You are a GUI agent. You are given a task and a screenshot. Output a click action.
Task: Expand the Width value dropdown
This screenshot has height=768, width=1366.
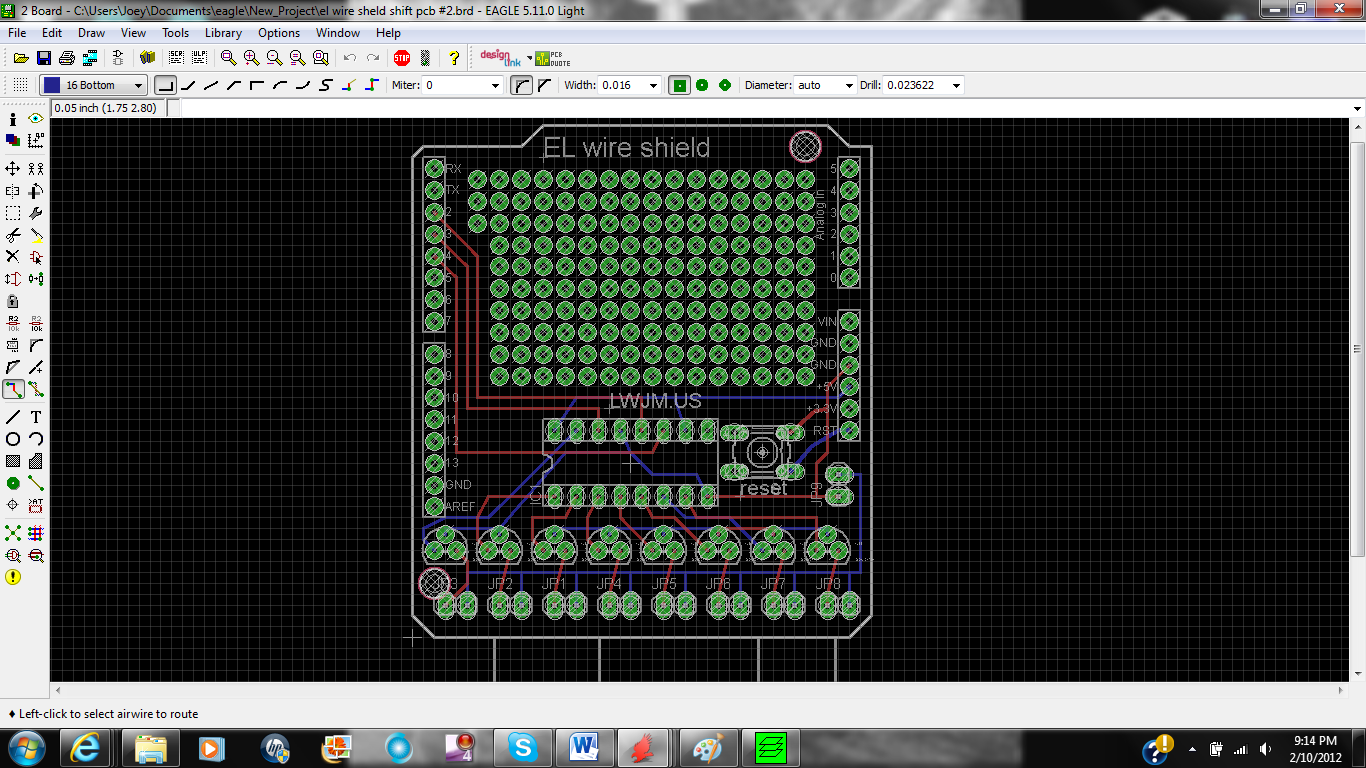tap(655, 85)
